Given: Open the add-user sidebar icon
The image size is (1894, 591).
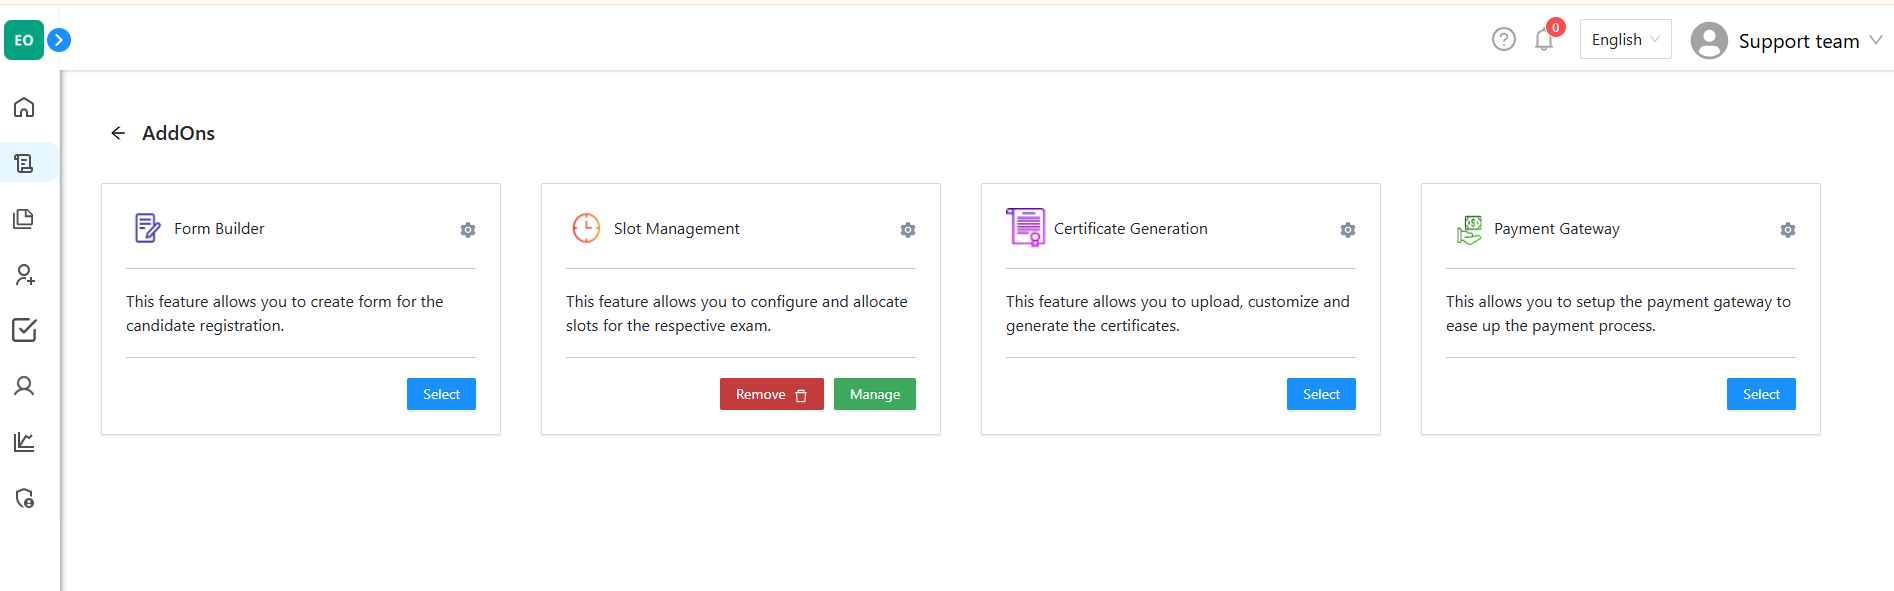Looking at the screenshot, I should (24, 275).
